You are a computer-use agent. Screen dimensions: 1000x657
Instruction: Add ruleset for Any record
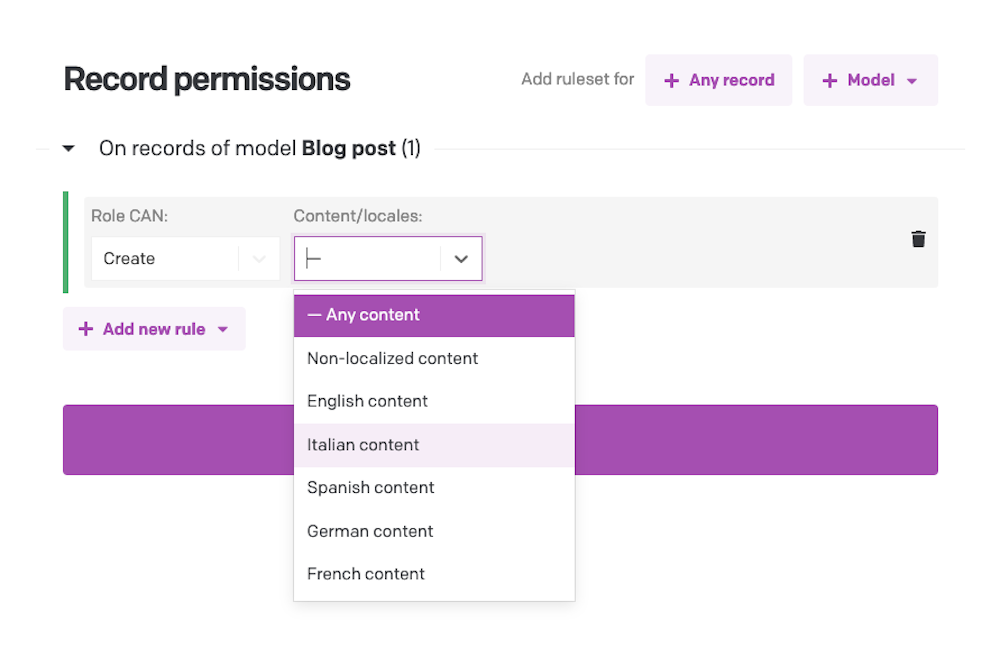[719, 80]
